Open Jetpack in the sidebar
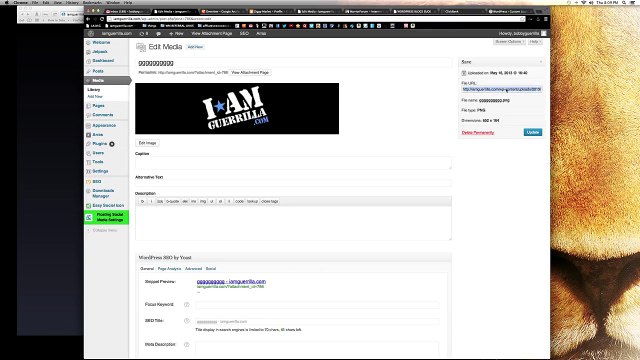 pos(100,51)
